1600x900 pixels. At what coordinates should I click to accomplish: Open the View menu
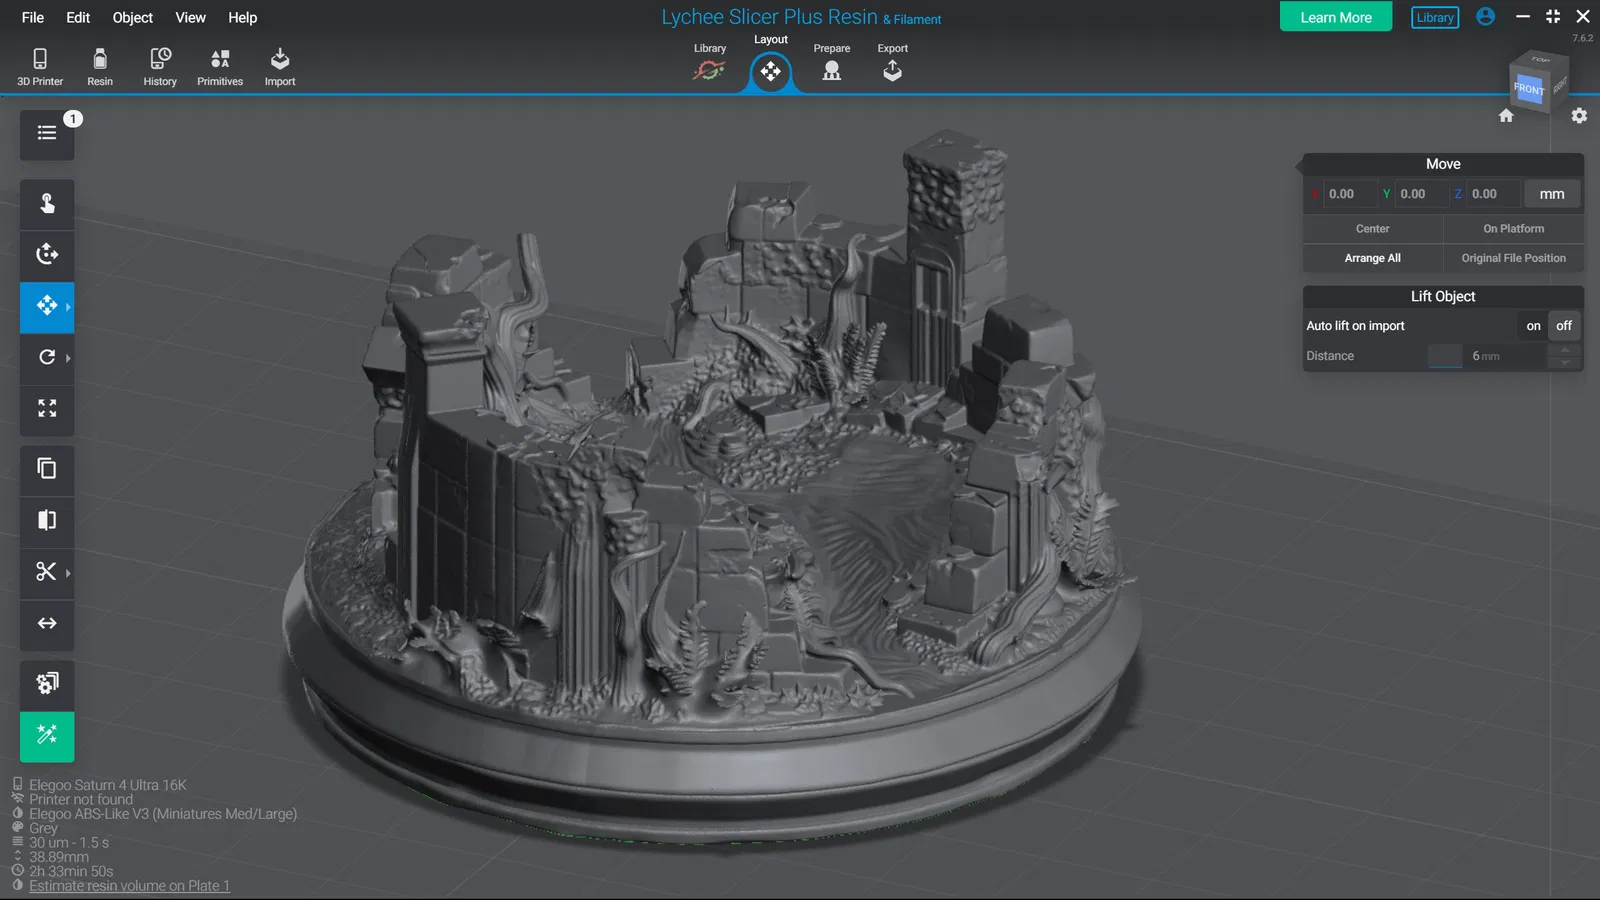coord(190,17)
